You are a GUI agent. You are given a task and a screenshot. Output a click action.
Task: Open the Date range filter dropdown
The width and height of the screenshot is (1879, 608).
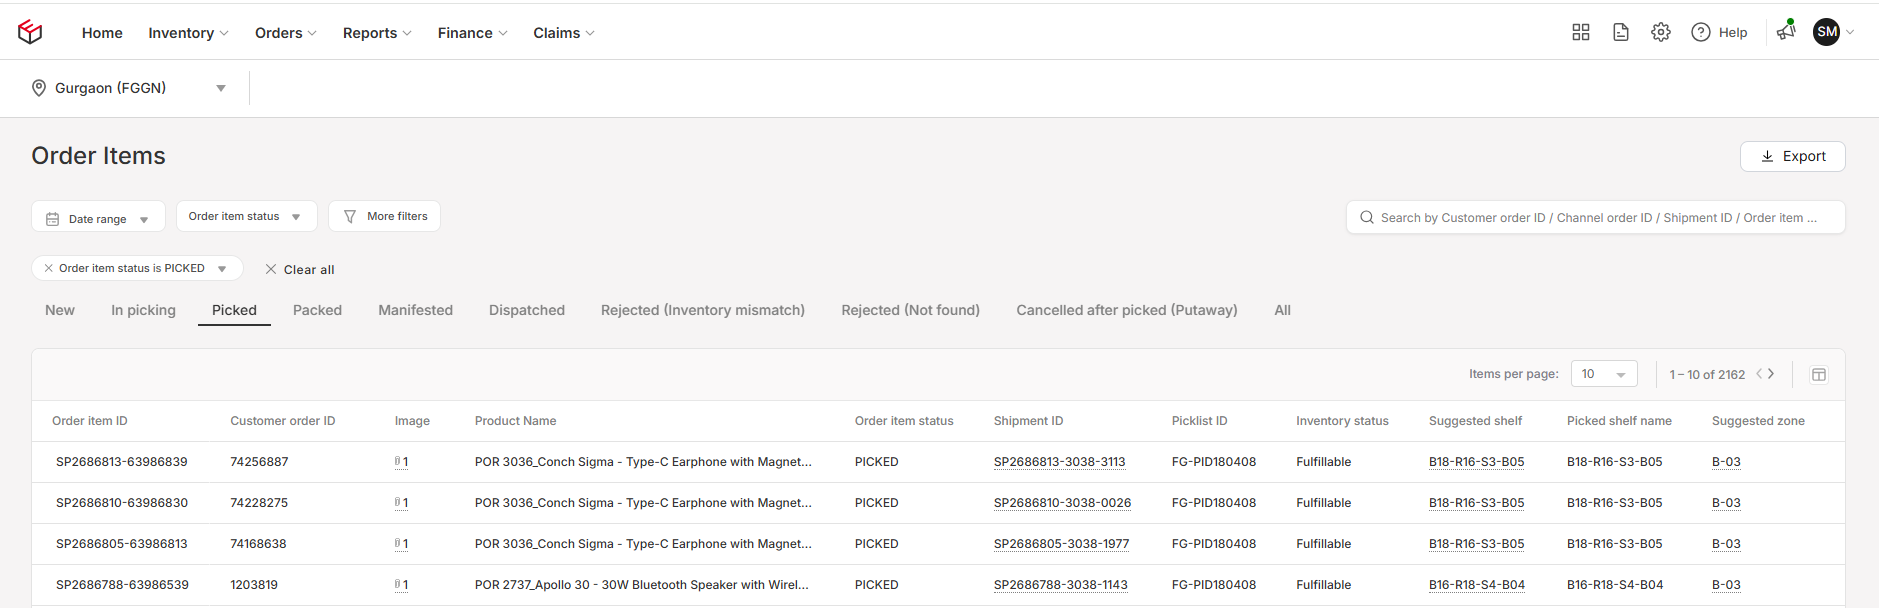click(x=98, y=217)
